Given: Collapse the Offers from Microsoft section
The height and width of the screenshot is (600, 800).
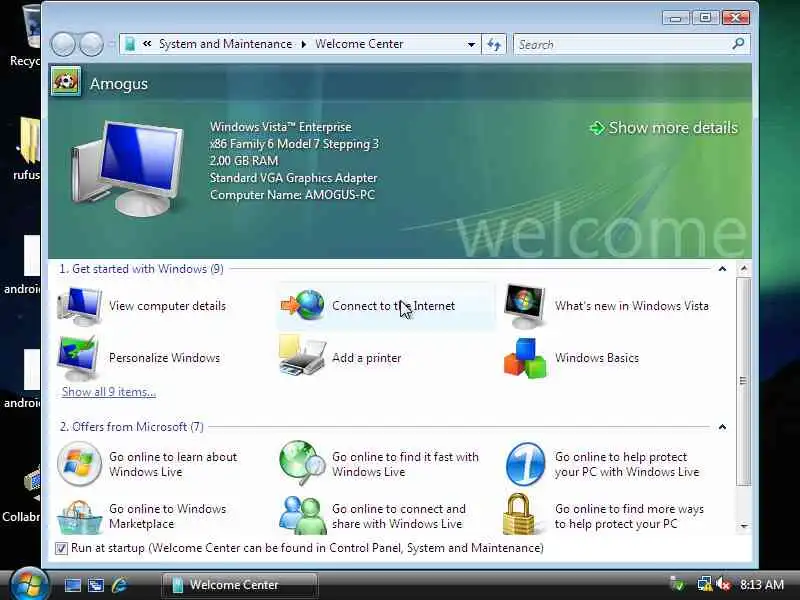Looking at the screenshot, I should click(x=722, y=427).
